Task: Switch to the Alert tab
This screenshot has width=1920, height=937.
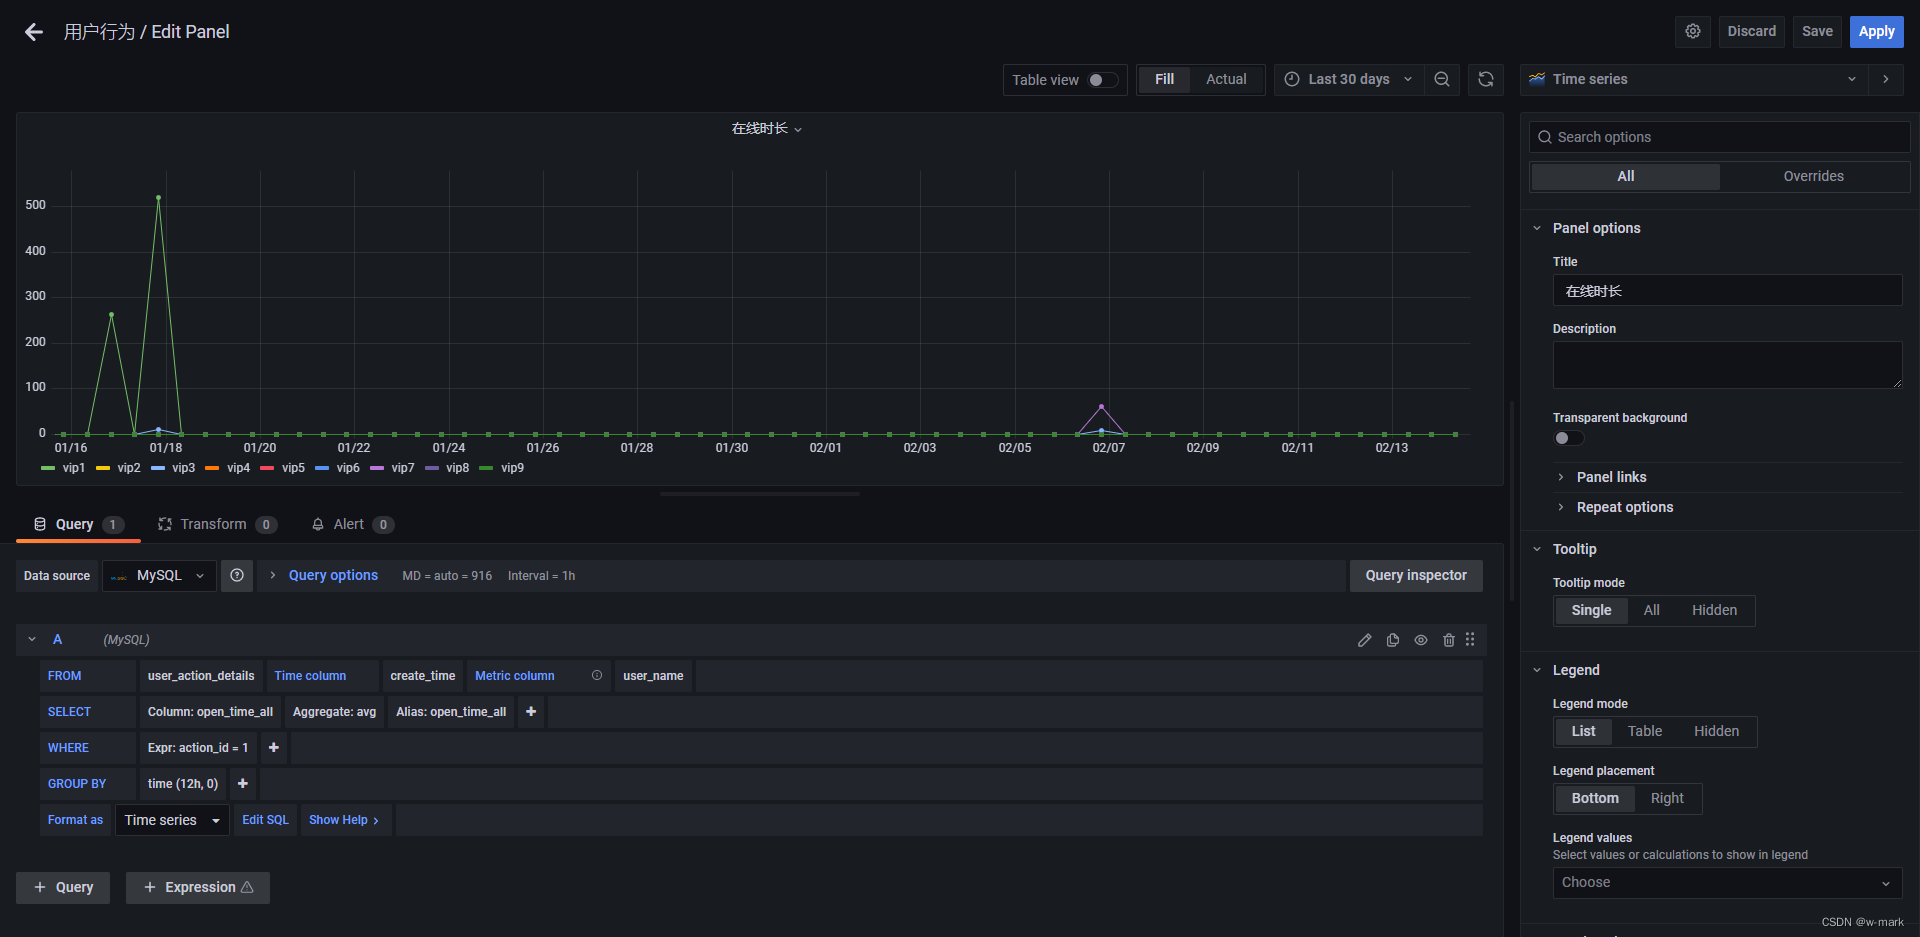Action: (x=352, y=524)
